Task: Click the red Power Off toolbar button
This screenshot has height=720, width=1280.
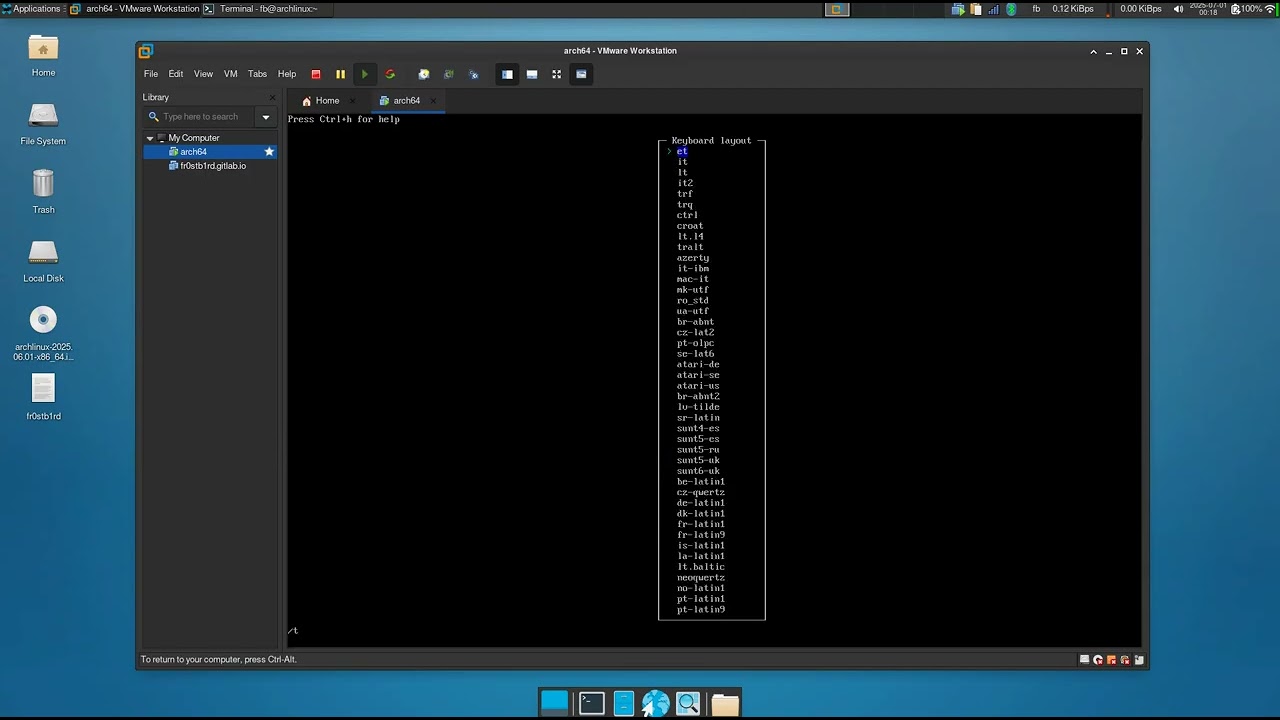Action: click(x=316, y=74)
